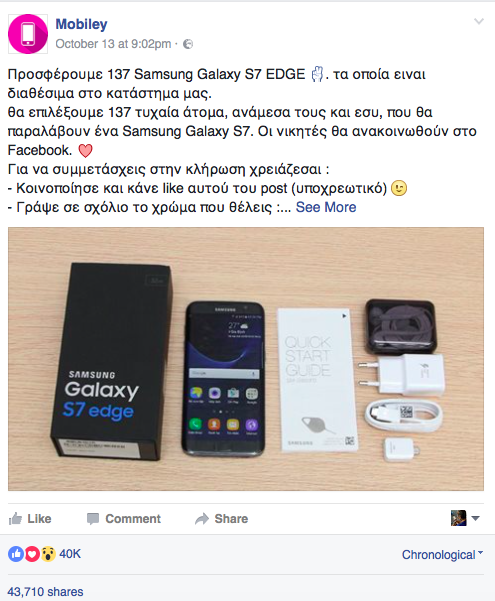Click the commenting-as profile avatar
The width and height of the screenshot is (495, 601).
tap(459, 518)
